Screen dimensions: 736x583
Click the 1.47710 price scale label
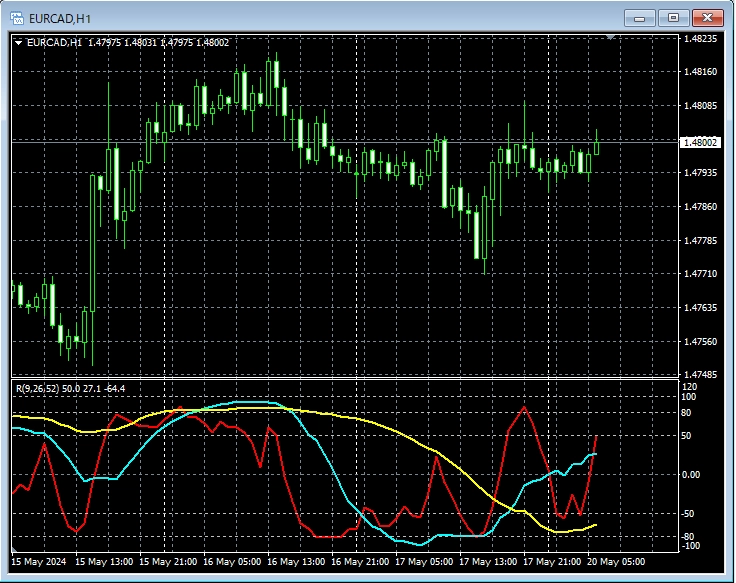(x=700, y=274)
